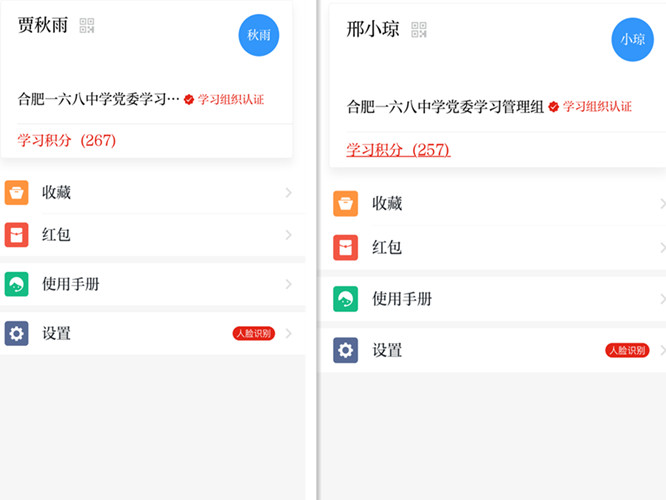The height and width of the screenshot is (500, 666).
Task: Expand 使用手册 chevron in 贾秋雨 panel
Action: (x=289, y=284)
